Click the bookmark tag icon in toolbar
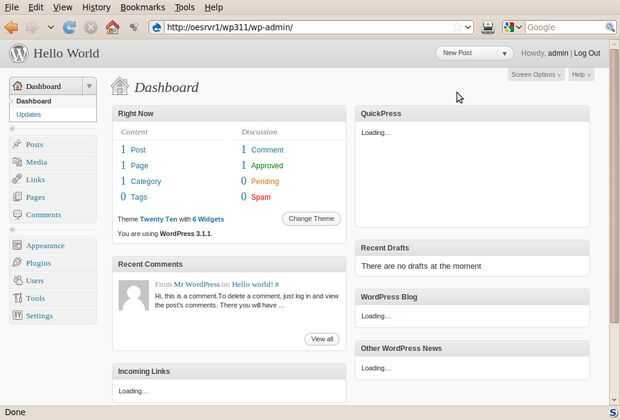Image resolution: width=620 pixels, height=420 pixels. pyautogui.click(x=134, y=27)
